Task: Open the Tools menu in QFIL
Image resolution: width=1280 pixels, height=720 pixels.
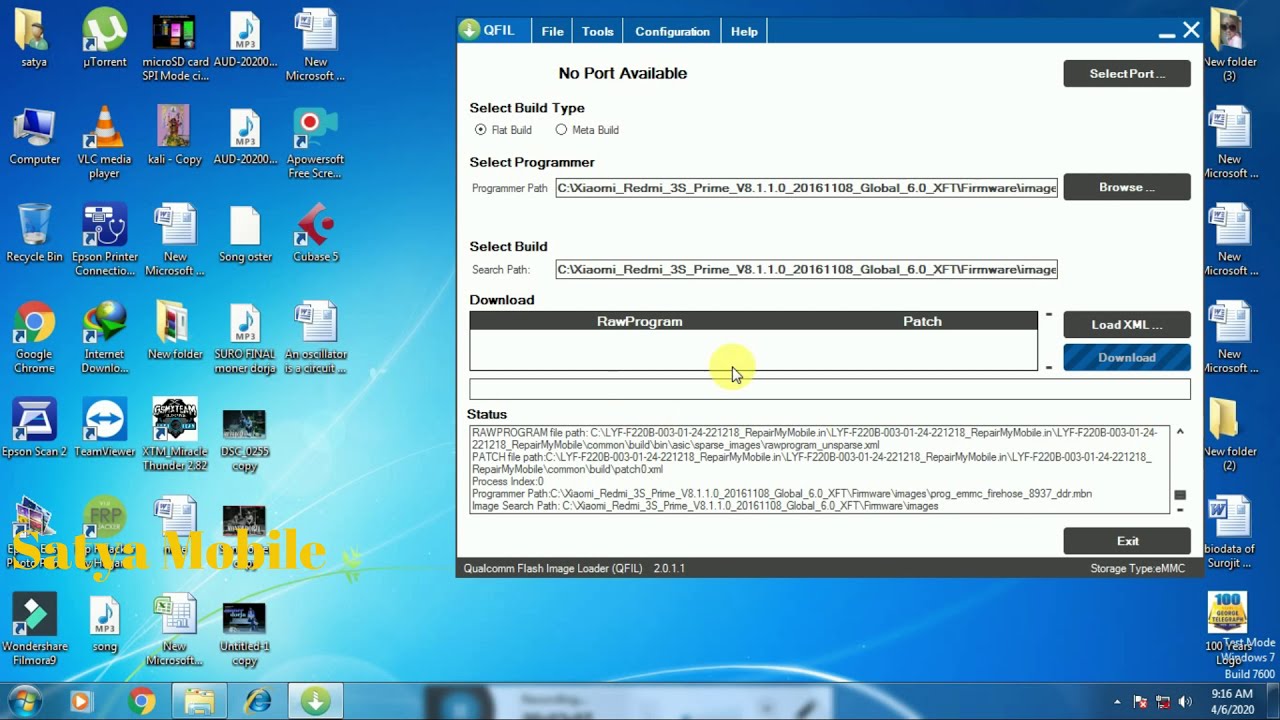Action: pyautogui.click(x=598, y=31)
